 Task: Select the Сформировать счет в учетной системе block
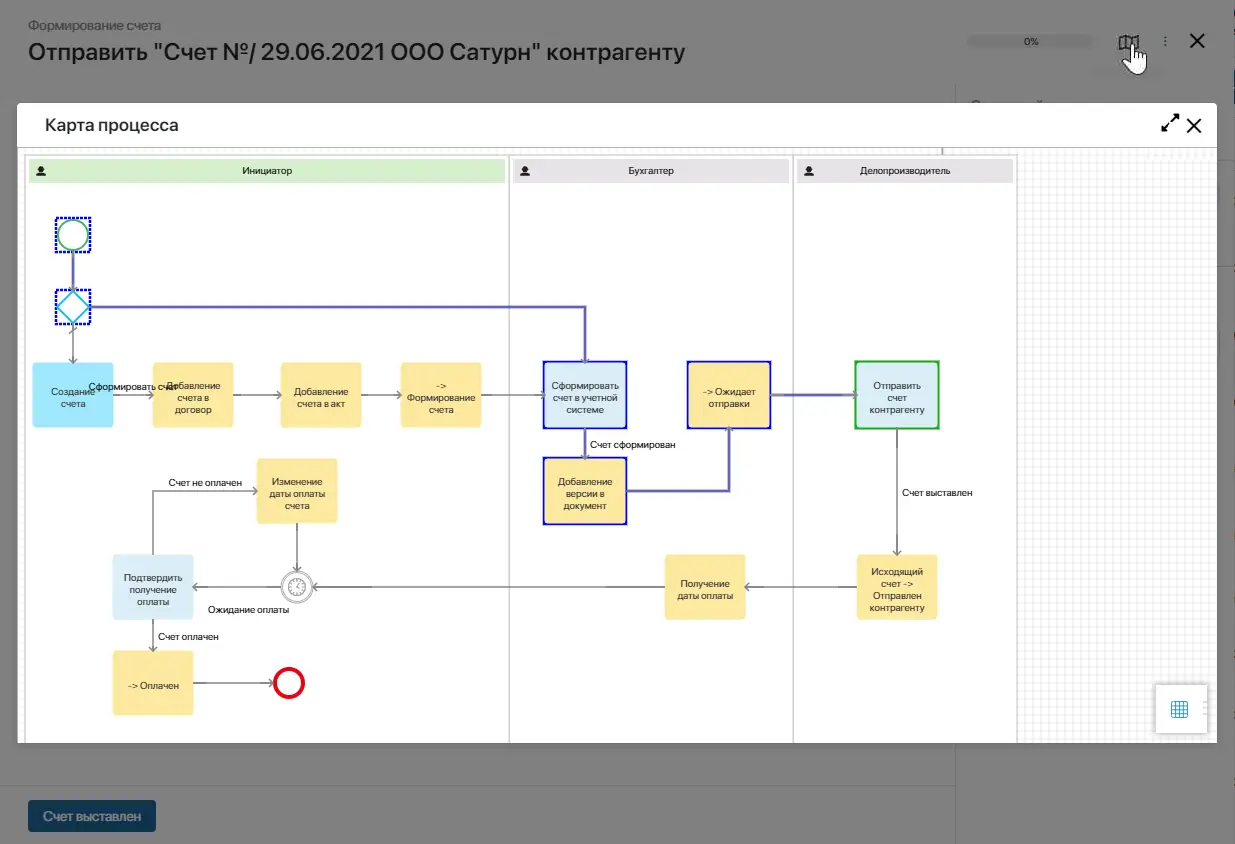[585, 395]
